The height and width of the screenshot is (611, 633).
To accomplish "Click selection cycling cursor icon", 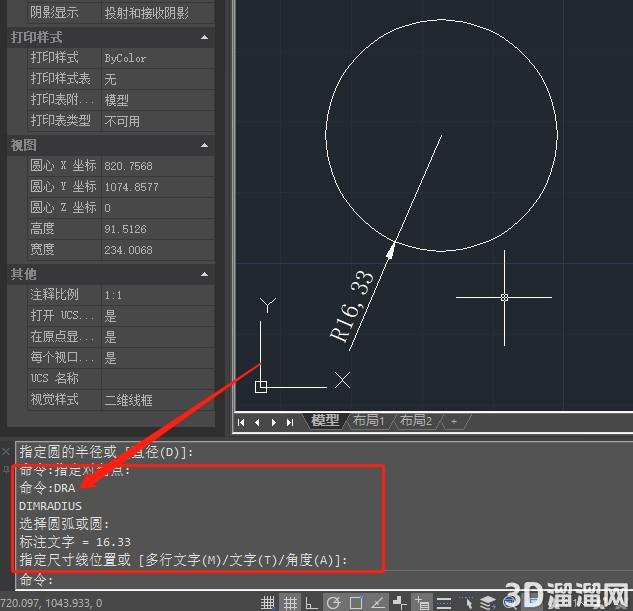I will pyautogui.click(x=467, y=603).
